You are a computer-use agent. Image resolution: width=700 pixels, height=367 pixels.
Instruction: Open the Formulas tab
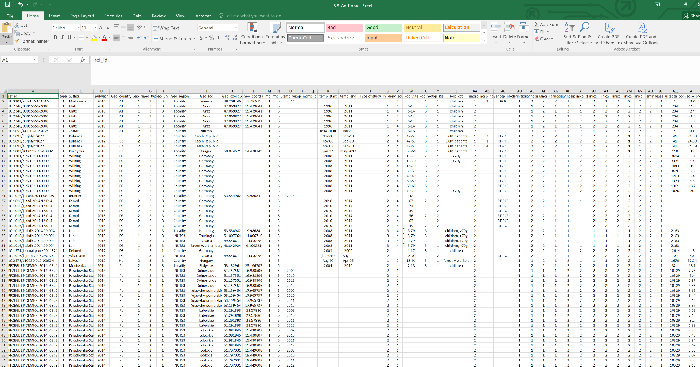pyautogui.click(x=113, y=16)
